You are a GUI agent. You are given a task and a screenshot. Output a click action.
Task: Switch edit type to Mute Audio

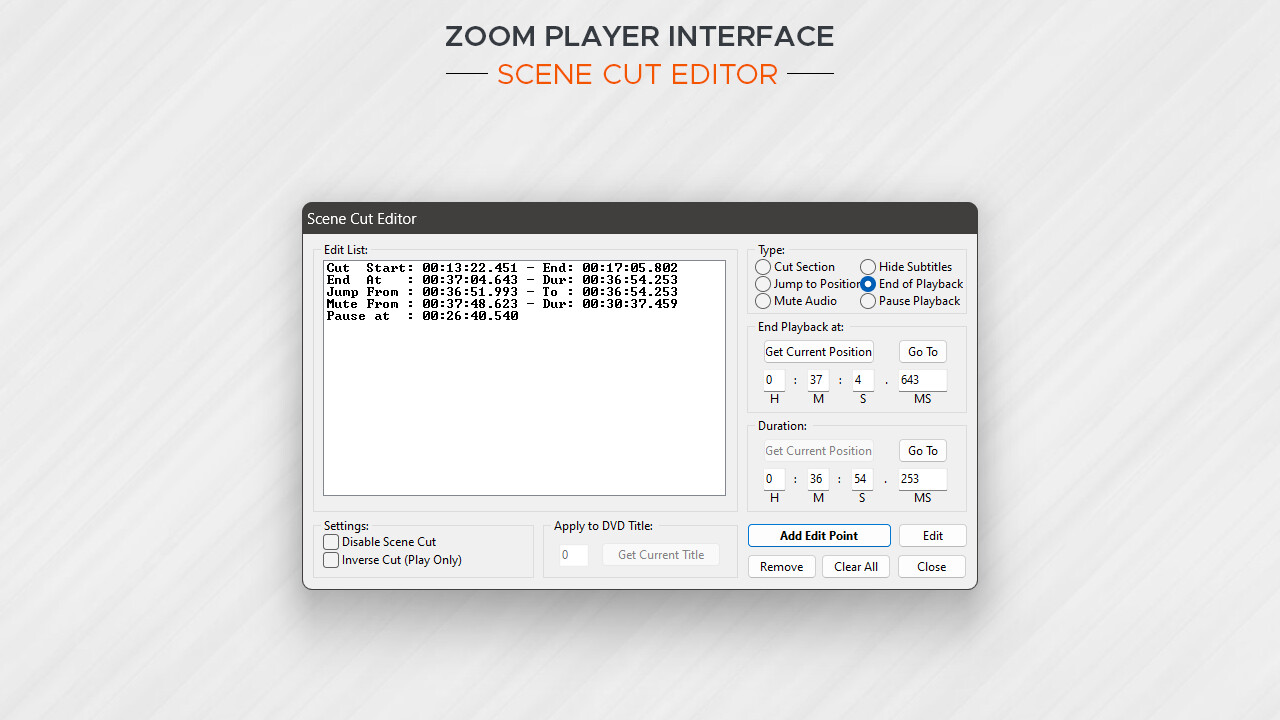[x=763, y=301]
